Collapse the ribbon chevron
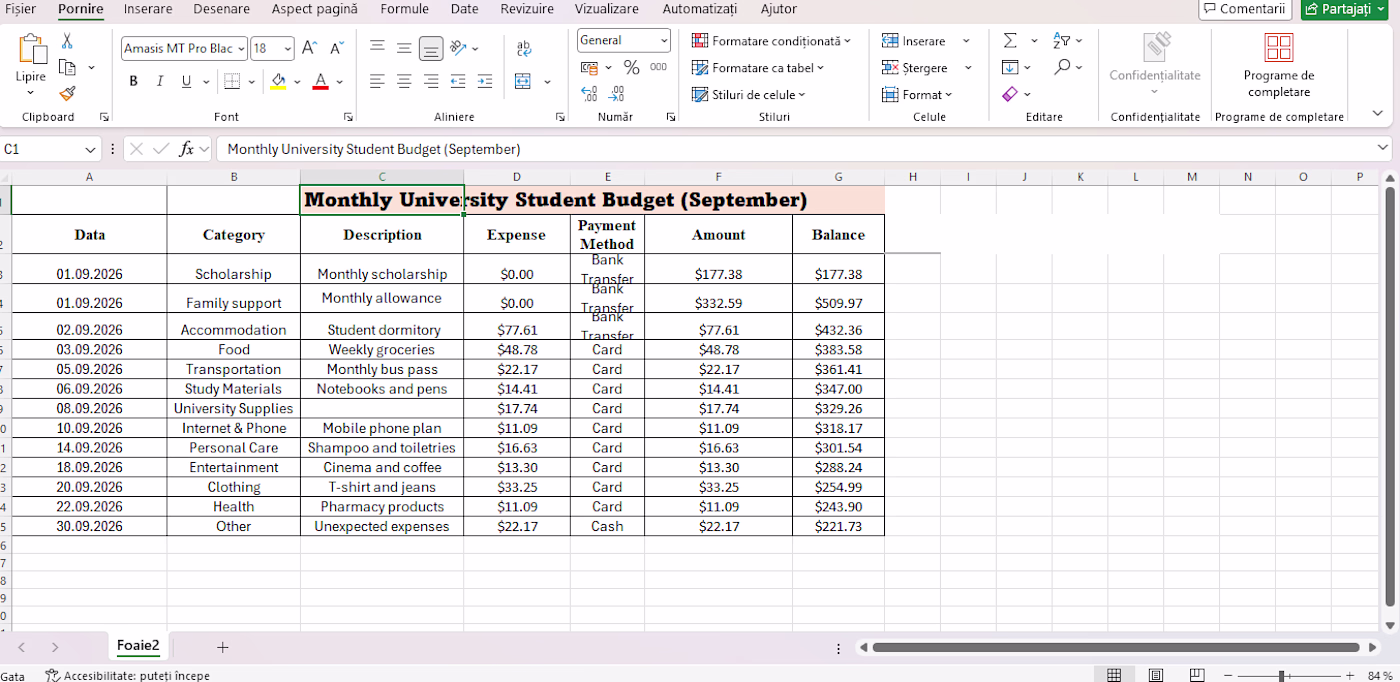The height and width of the screenshot is (682, 1400). [1377, 113]
